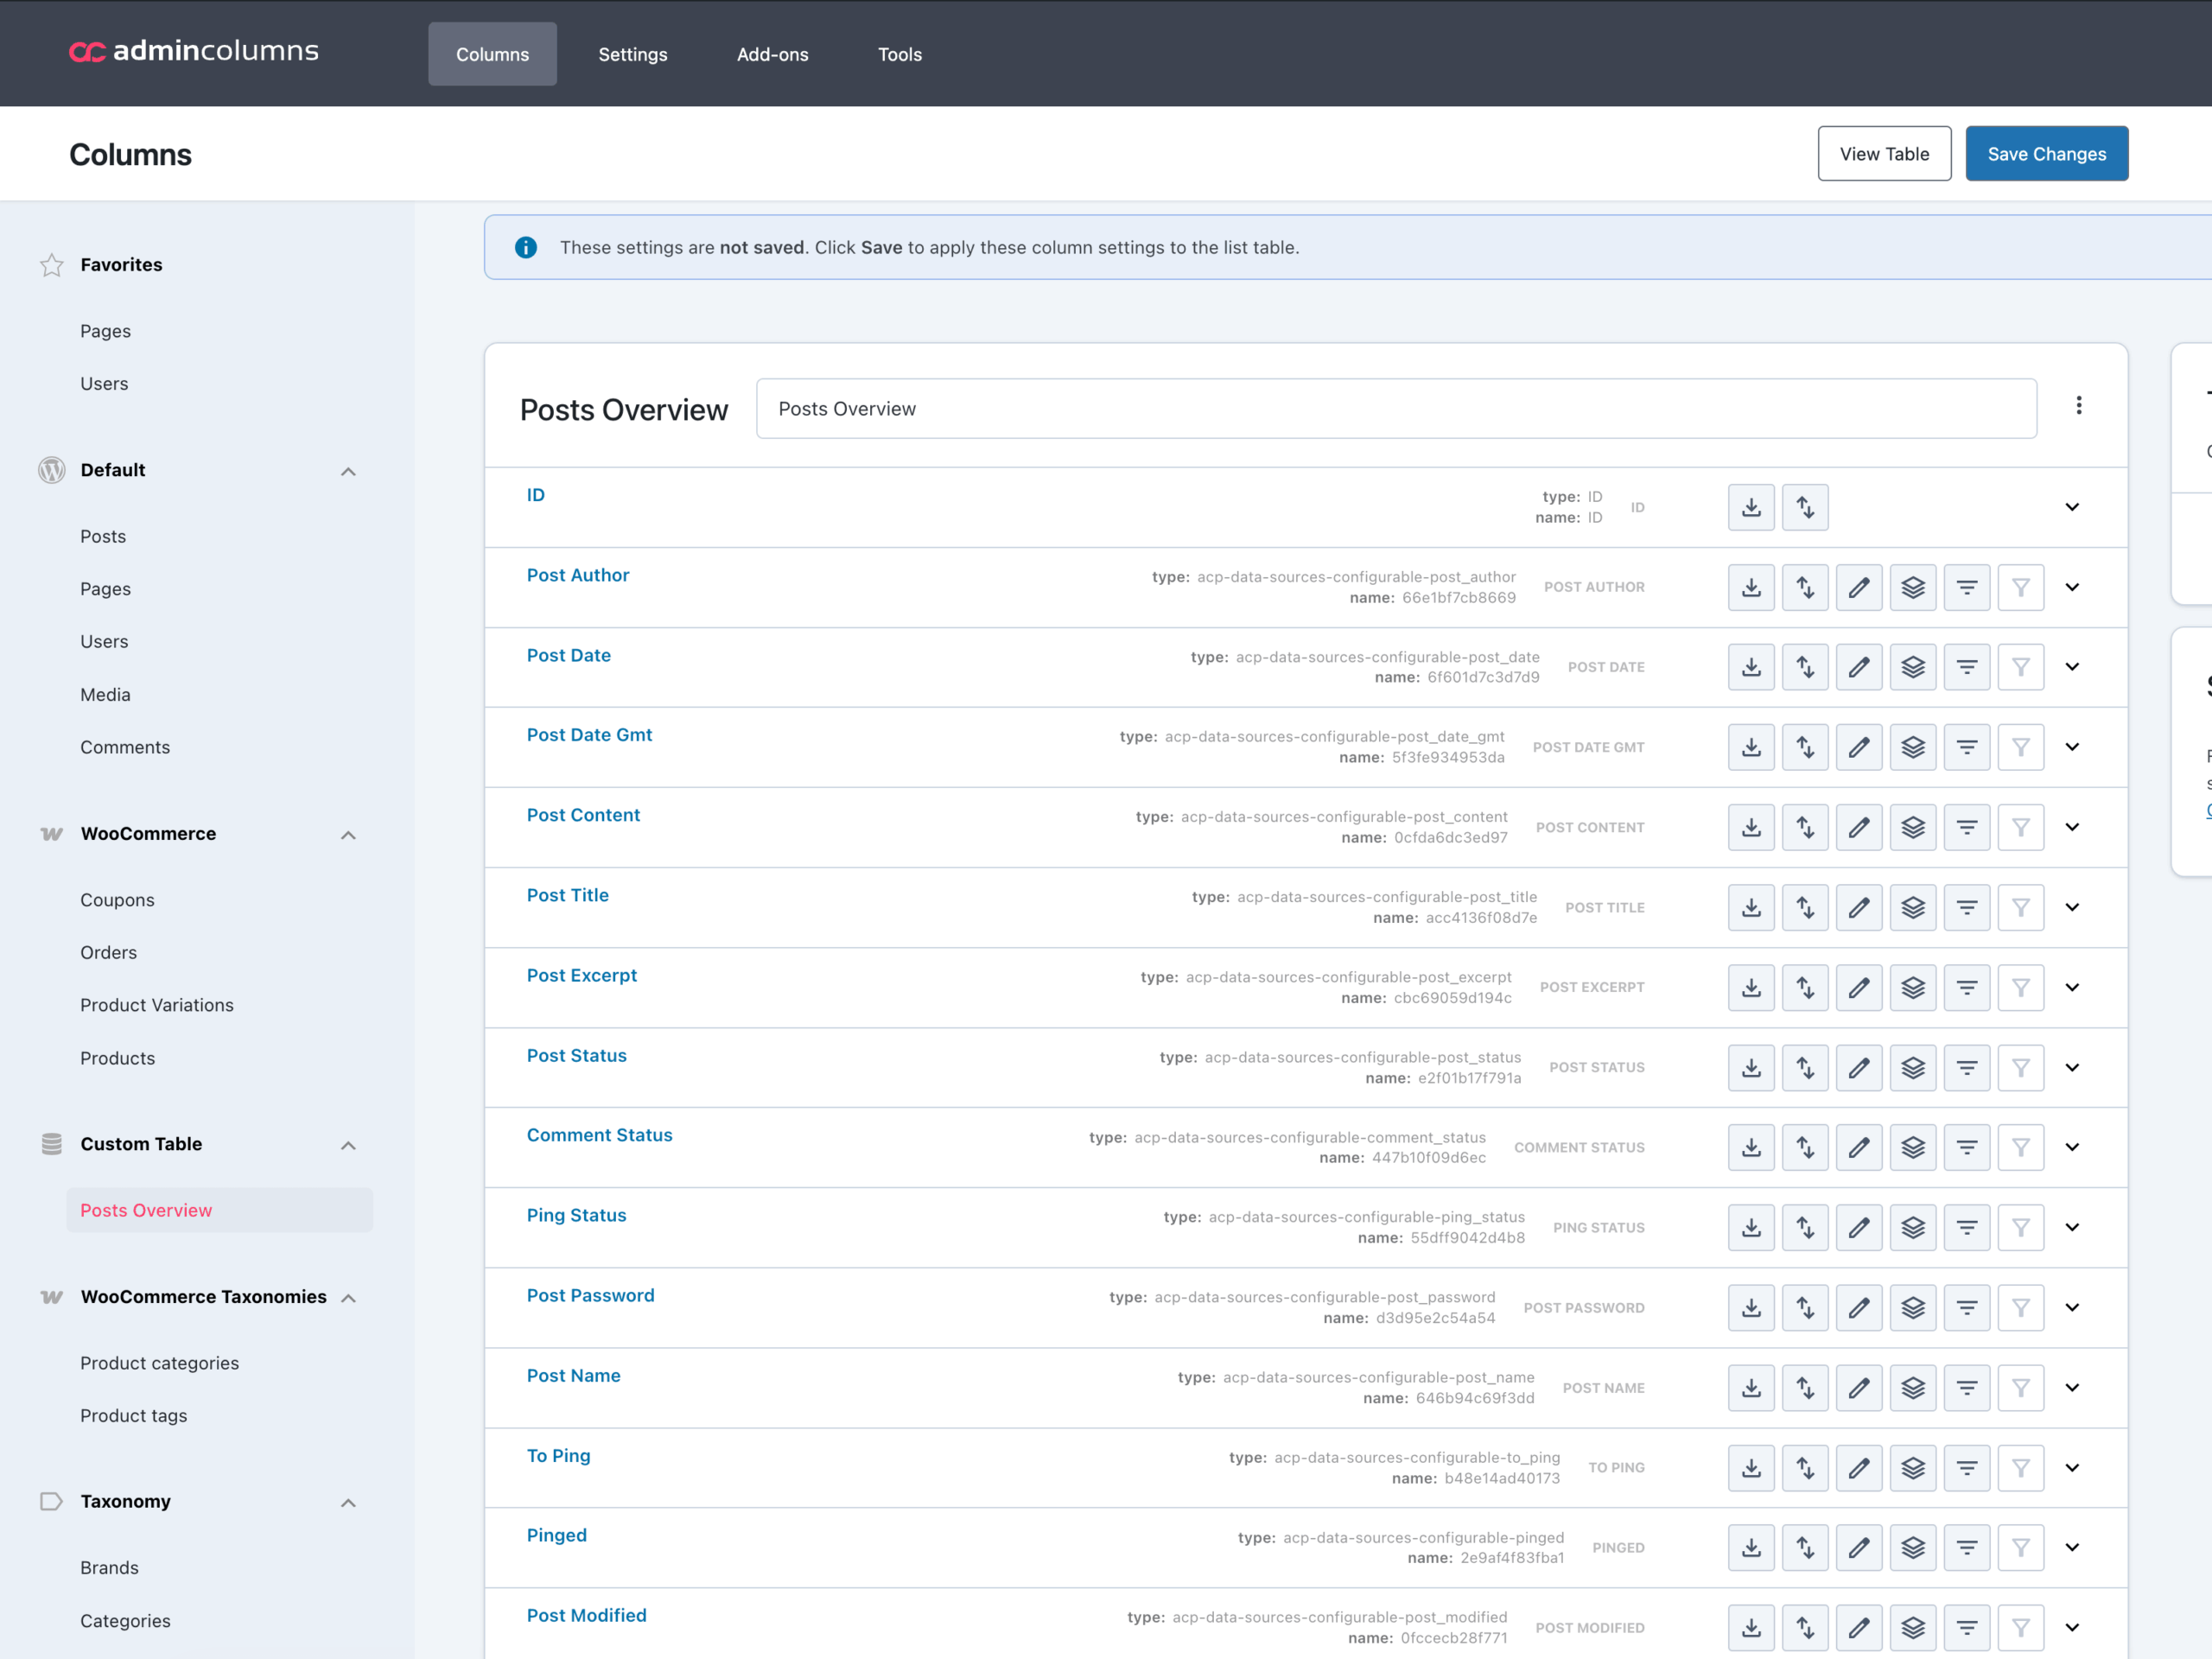This screenshot has width=2212, height=1659.
Task: Expand the Post Date Gmt column settings
Action: [2072, 747]
